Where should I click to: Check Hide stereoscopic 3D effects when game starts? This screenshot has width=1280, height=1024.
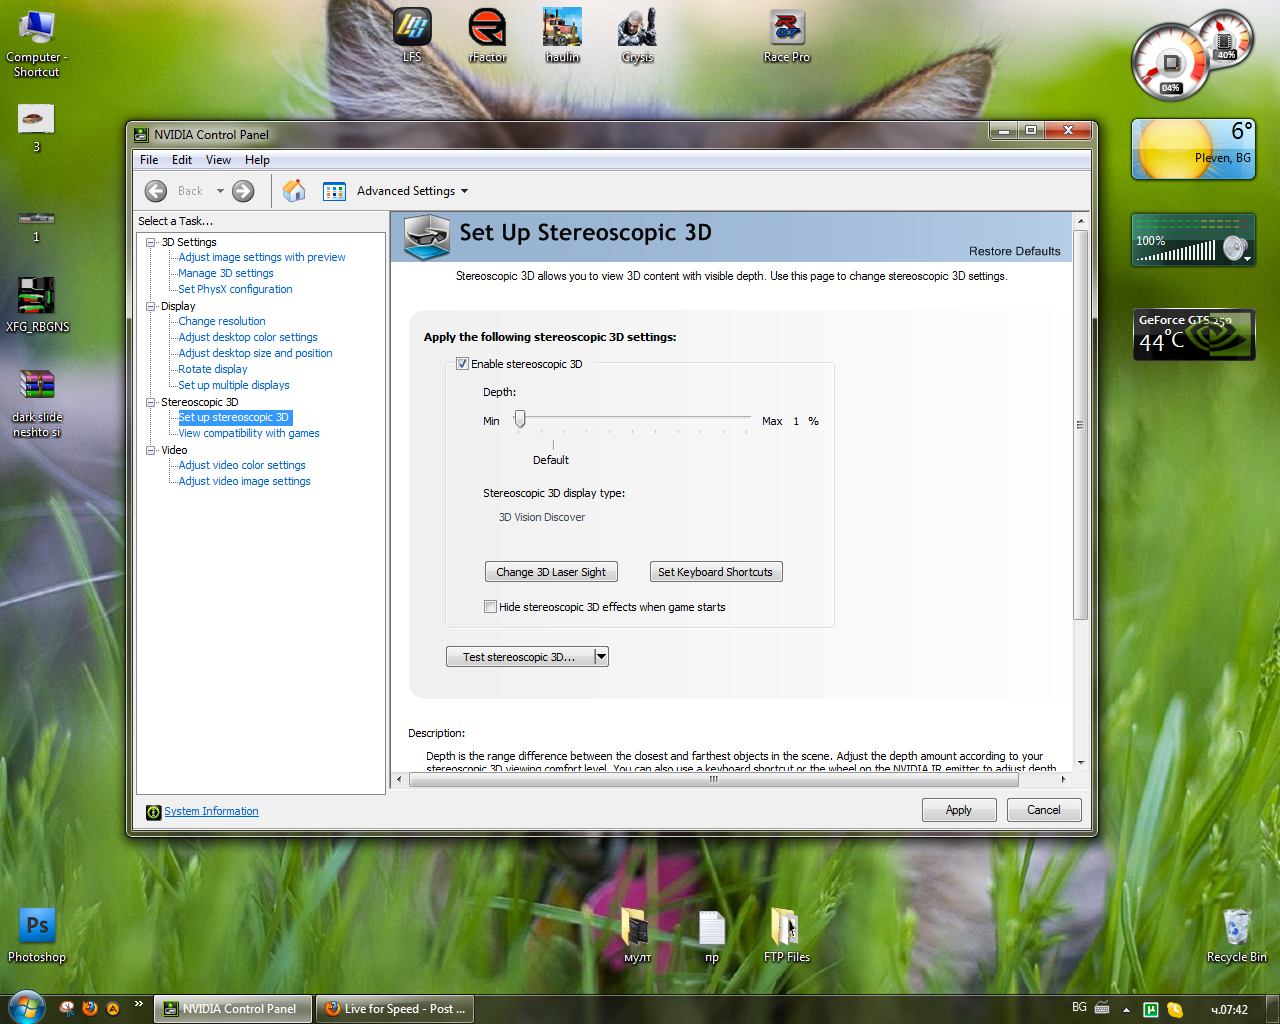tap(490, 606)
